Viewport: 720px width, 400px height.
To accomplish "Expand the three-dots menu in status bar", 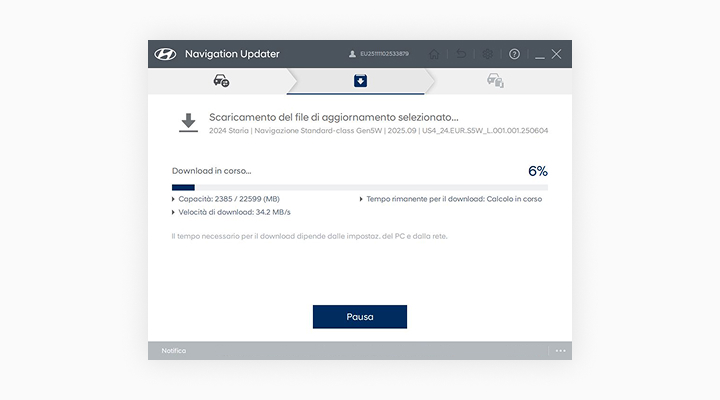I will coord(560,351).
